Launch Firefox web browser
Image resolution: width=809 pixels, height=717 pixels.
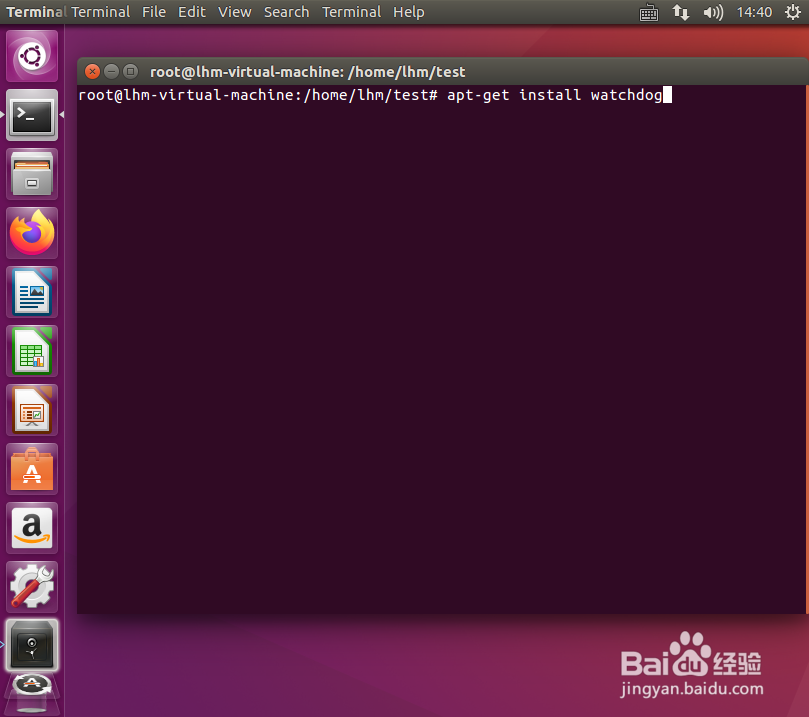32,233
